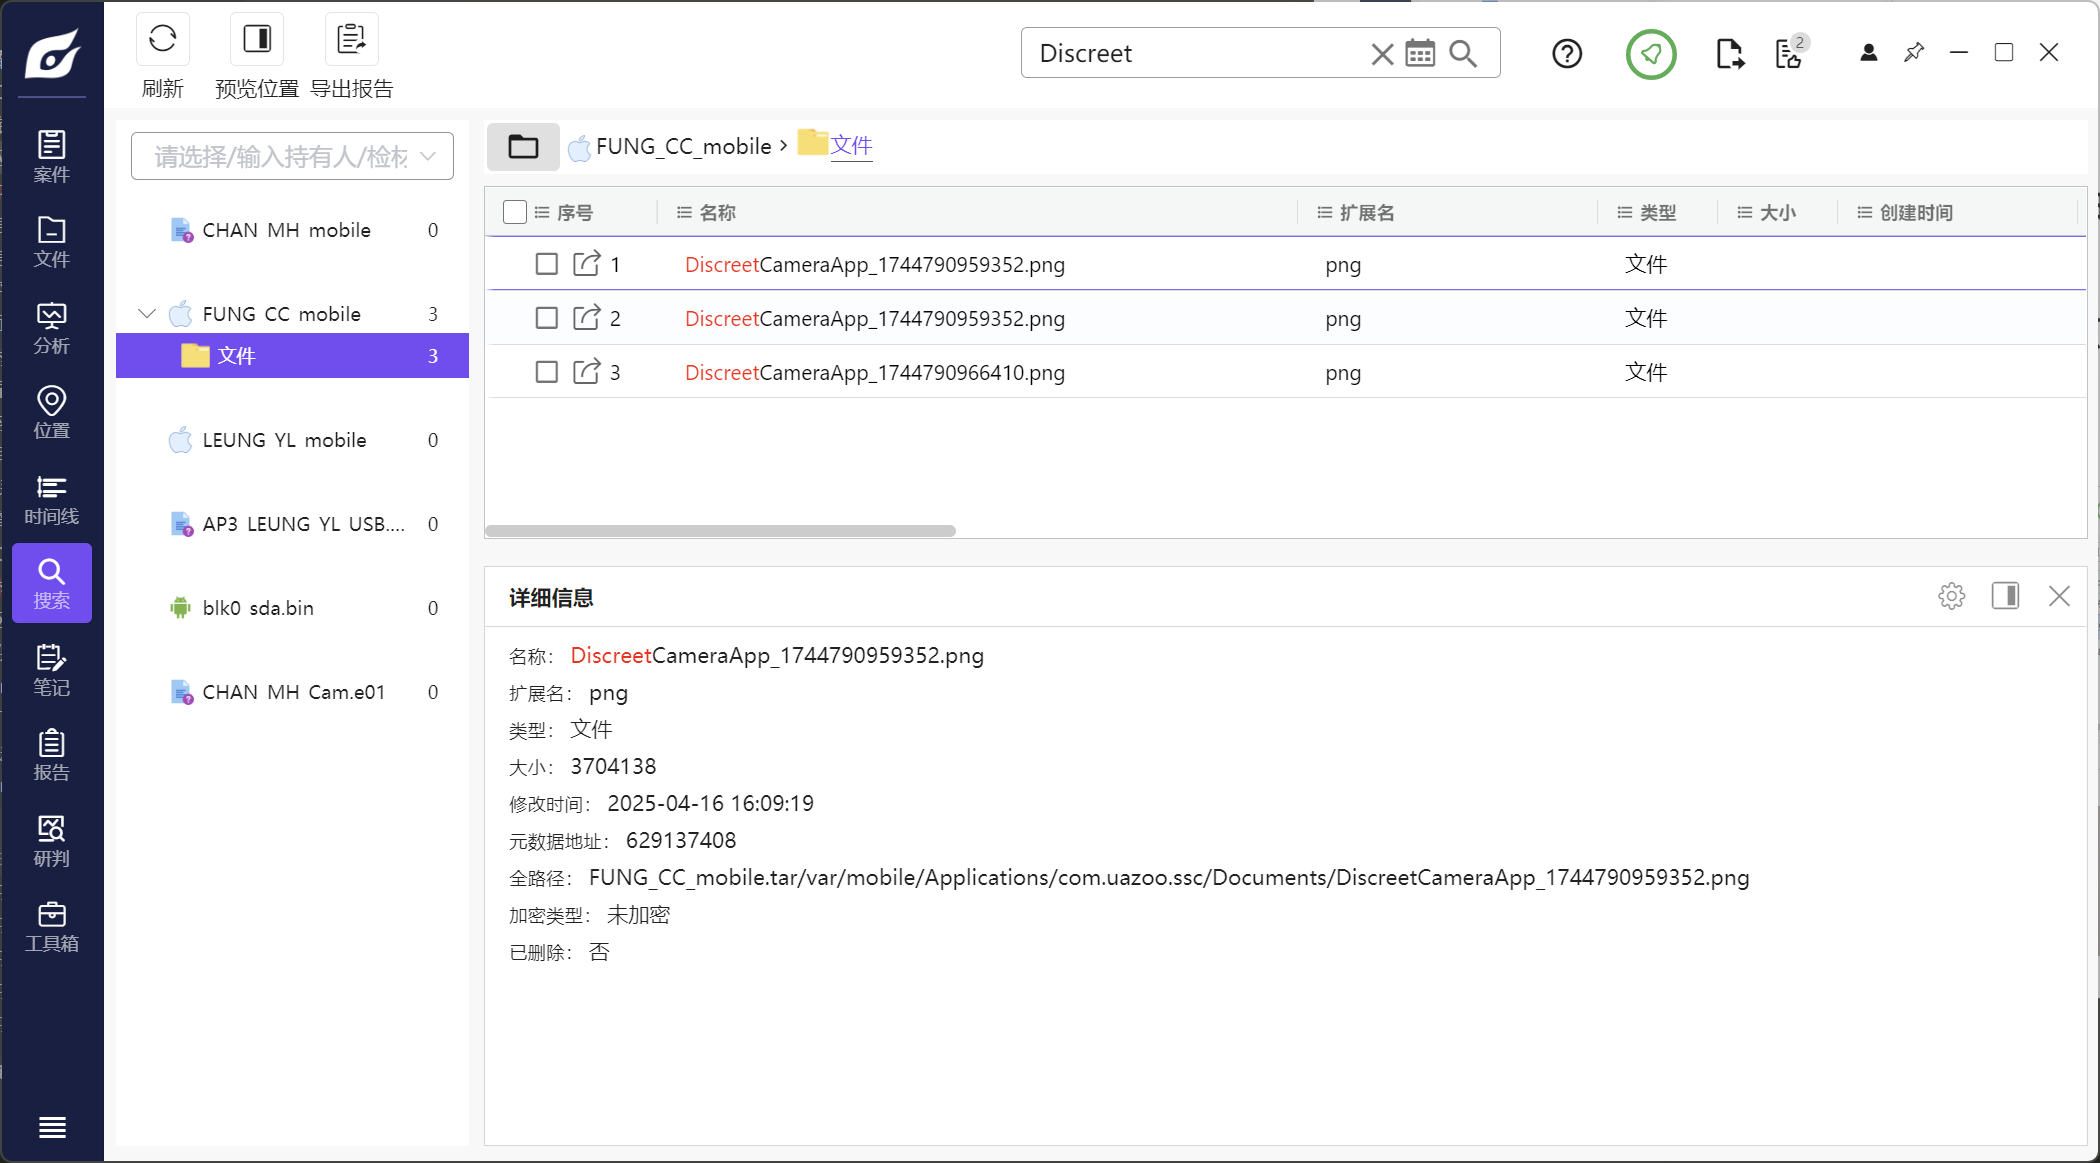
Task: Open the Toolbox (工具箱) sidebar icon
Action: click(52, 927)
